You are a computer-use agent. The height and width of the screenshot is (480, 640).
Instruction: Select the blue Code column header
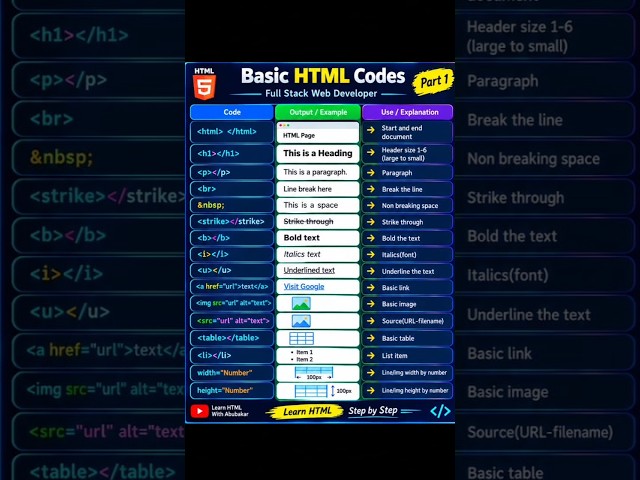pos(232,112)
